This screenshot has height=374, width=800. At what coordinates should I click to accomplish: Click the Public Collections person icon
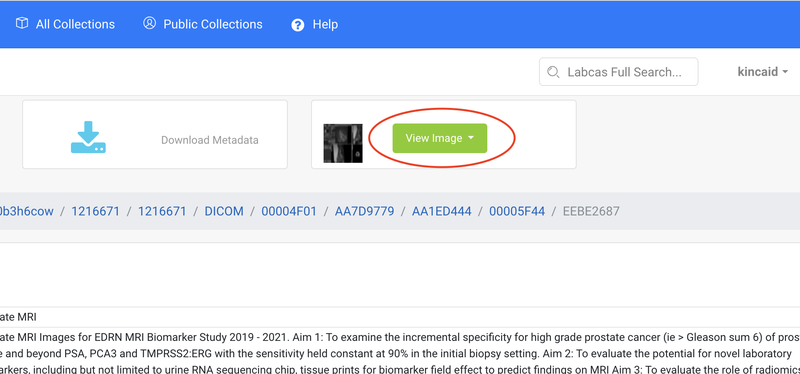click(x=149, y=23)
